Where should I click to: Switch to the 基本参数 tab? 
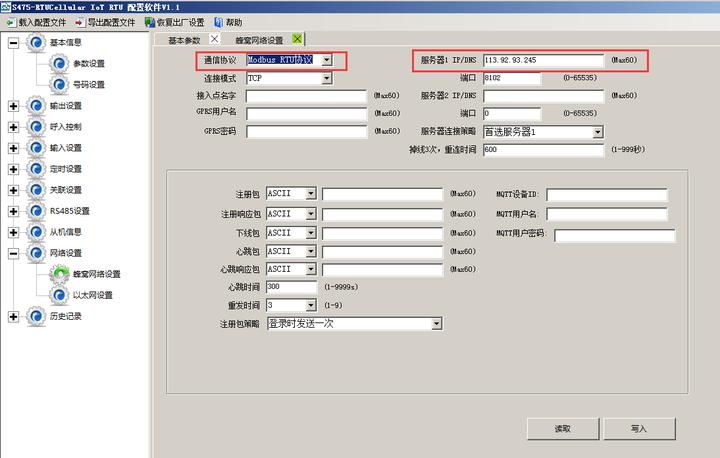[x=184, y=40]
